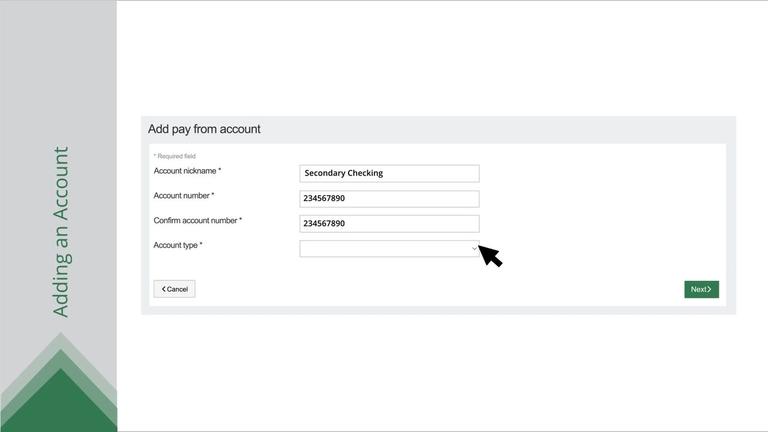Click the 'Account nickname *' label
The width and height of the screenshot is (768, 432).
188,171
